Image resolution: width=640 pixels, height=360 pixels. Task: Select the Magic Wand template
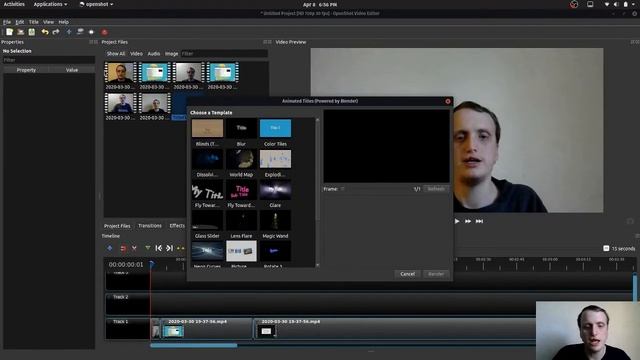[x=276, y=220]
